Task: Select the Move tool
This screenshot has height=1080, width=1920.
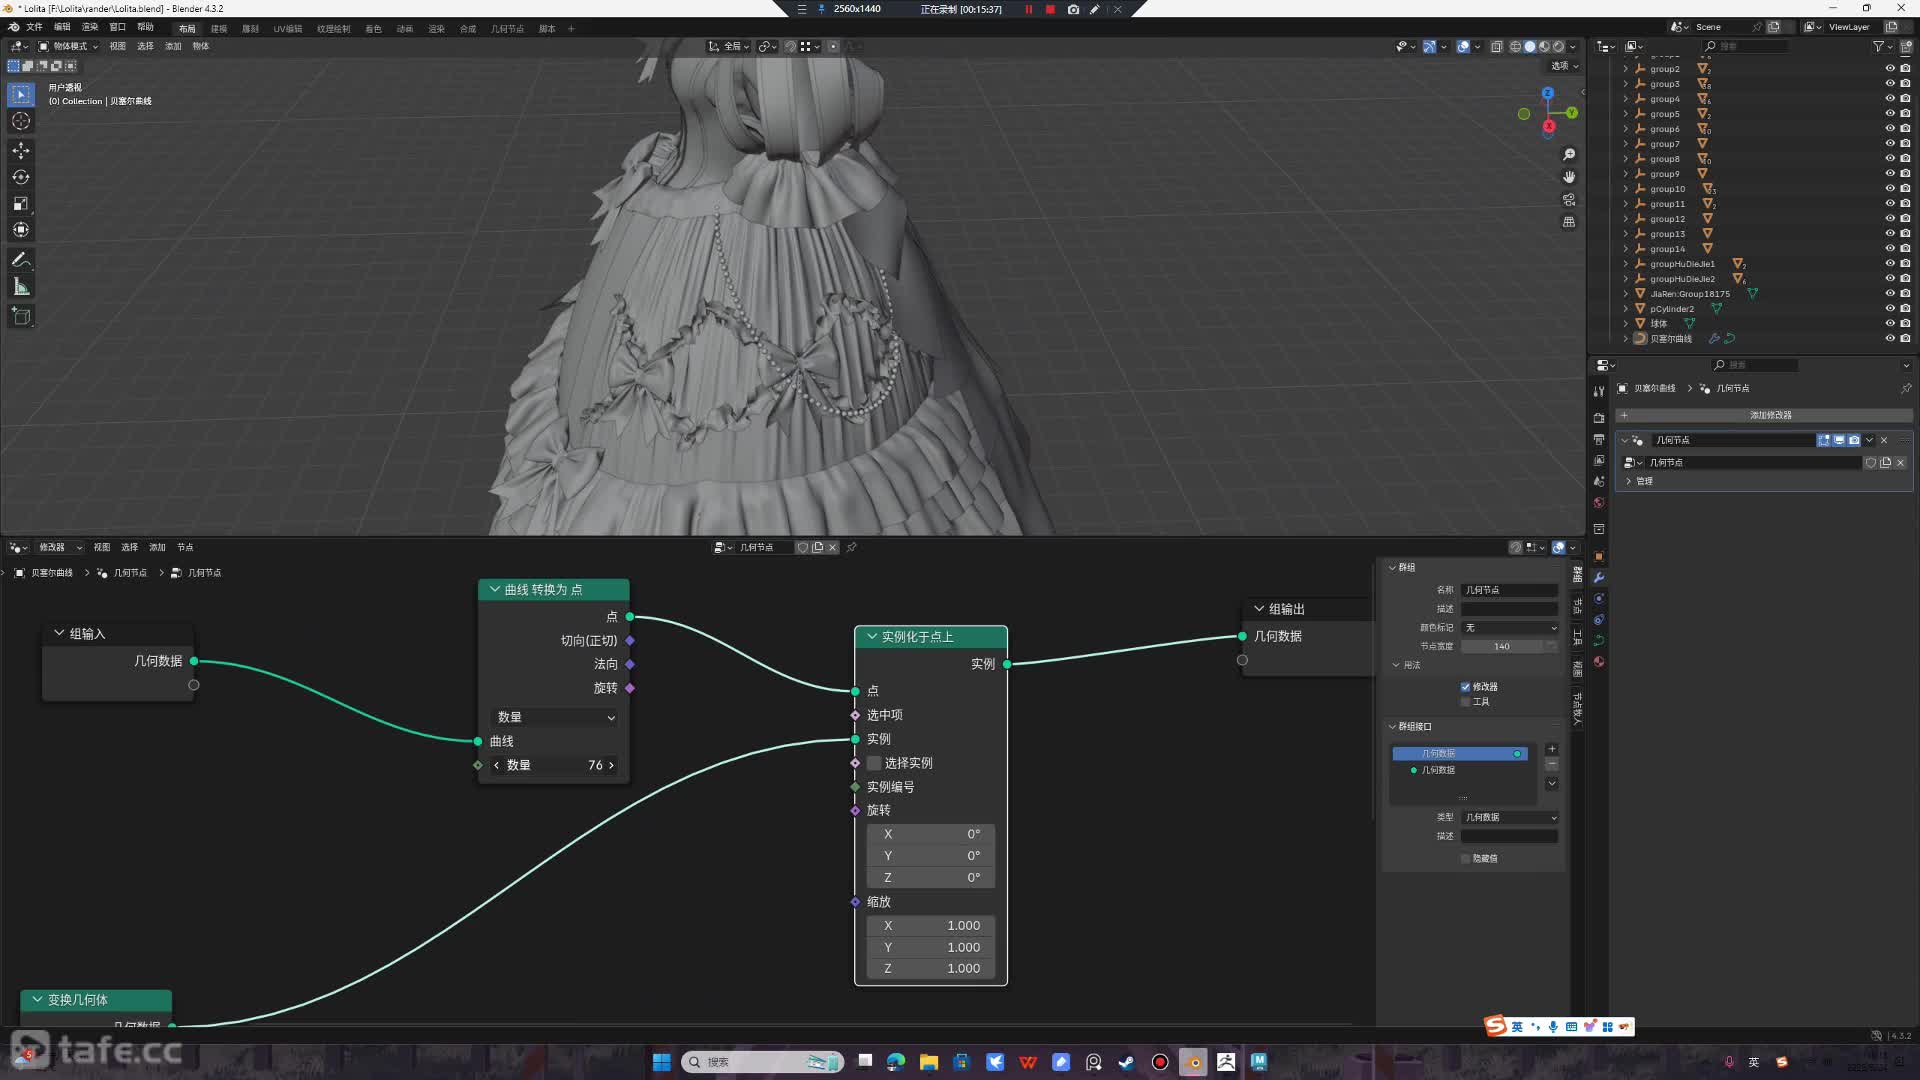Action: (21, 150)
